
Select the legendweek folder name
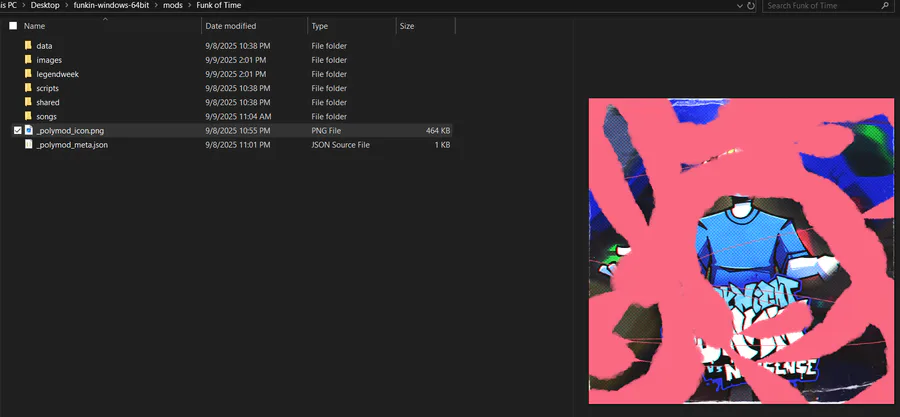click(x=57, y=74)
